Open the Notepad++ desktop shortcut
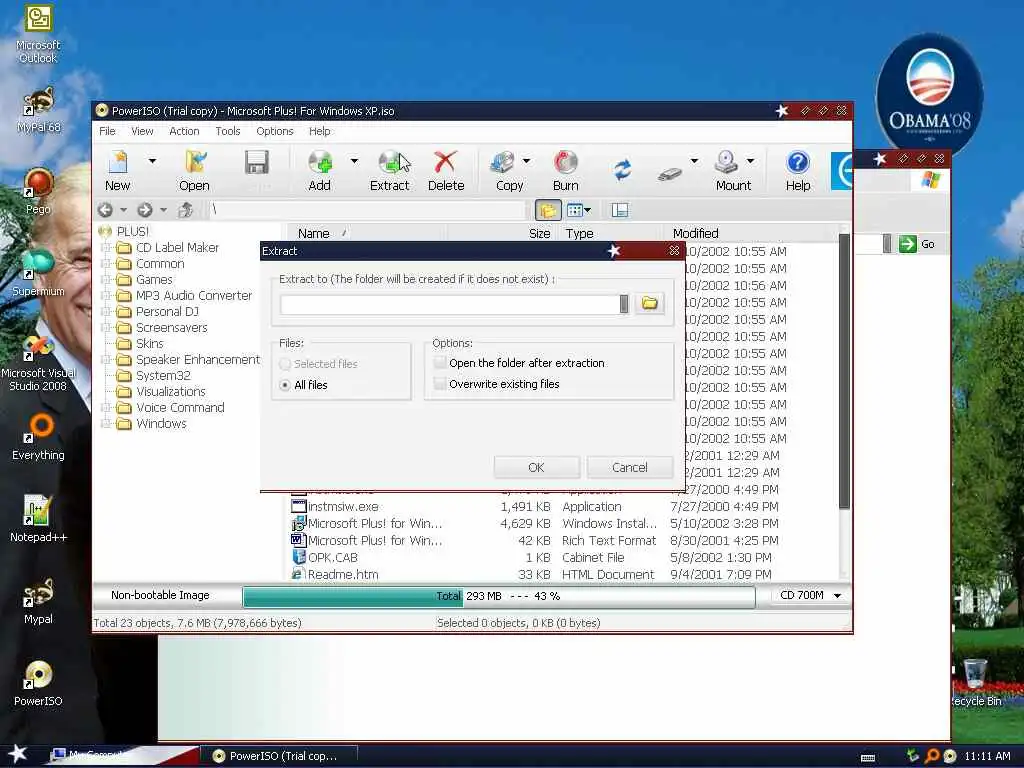 click(x=38, y=519)
